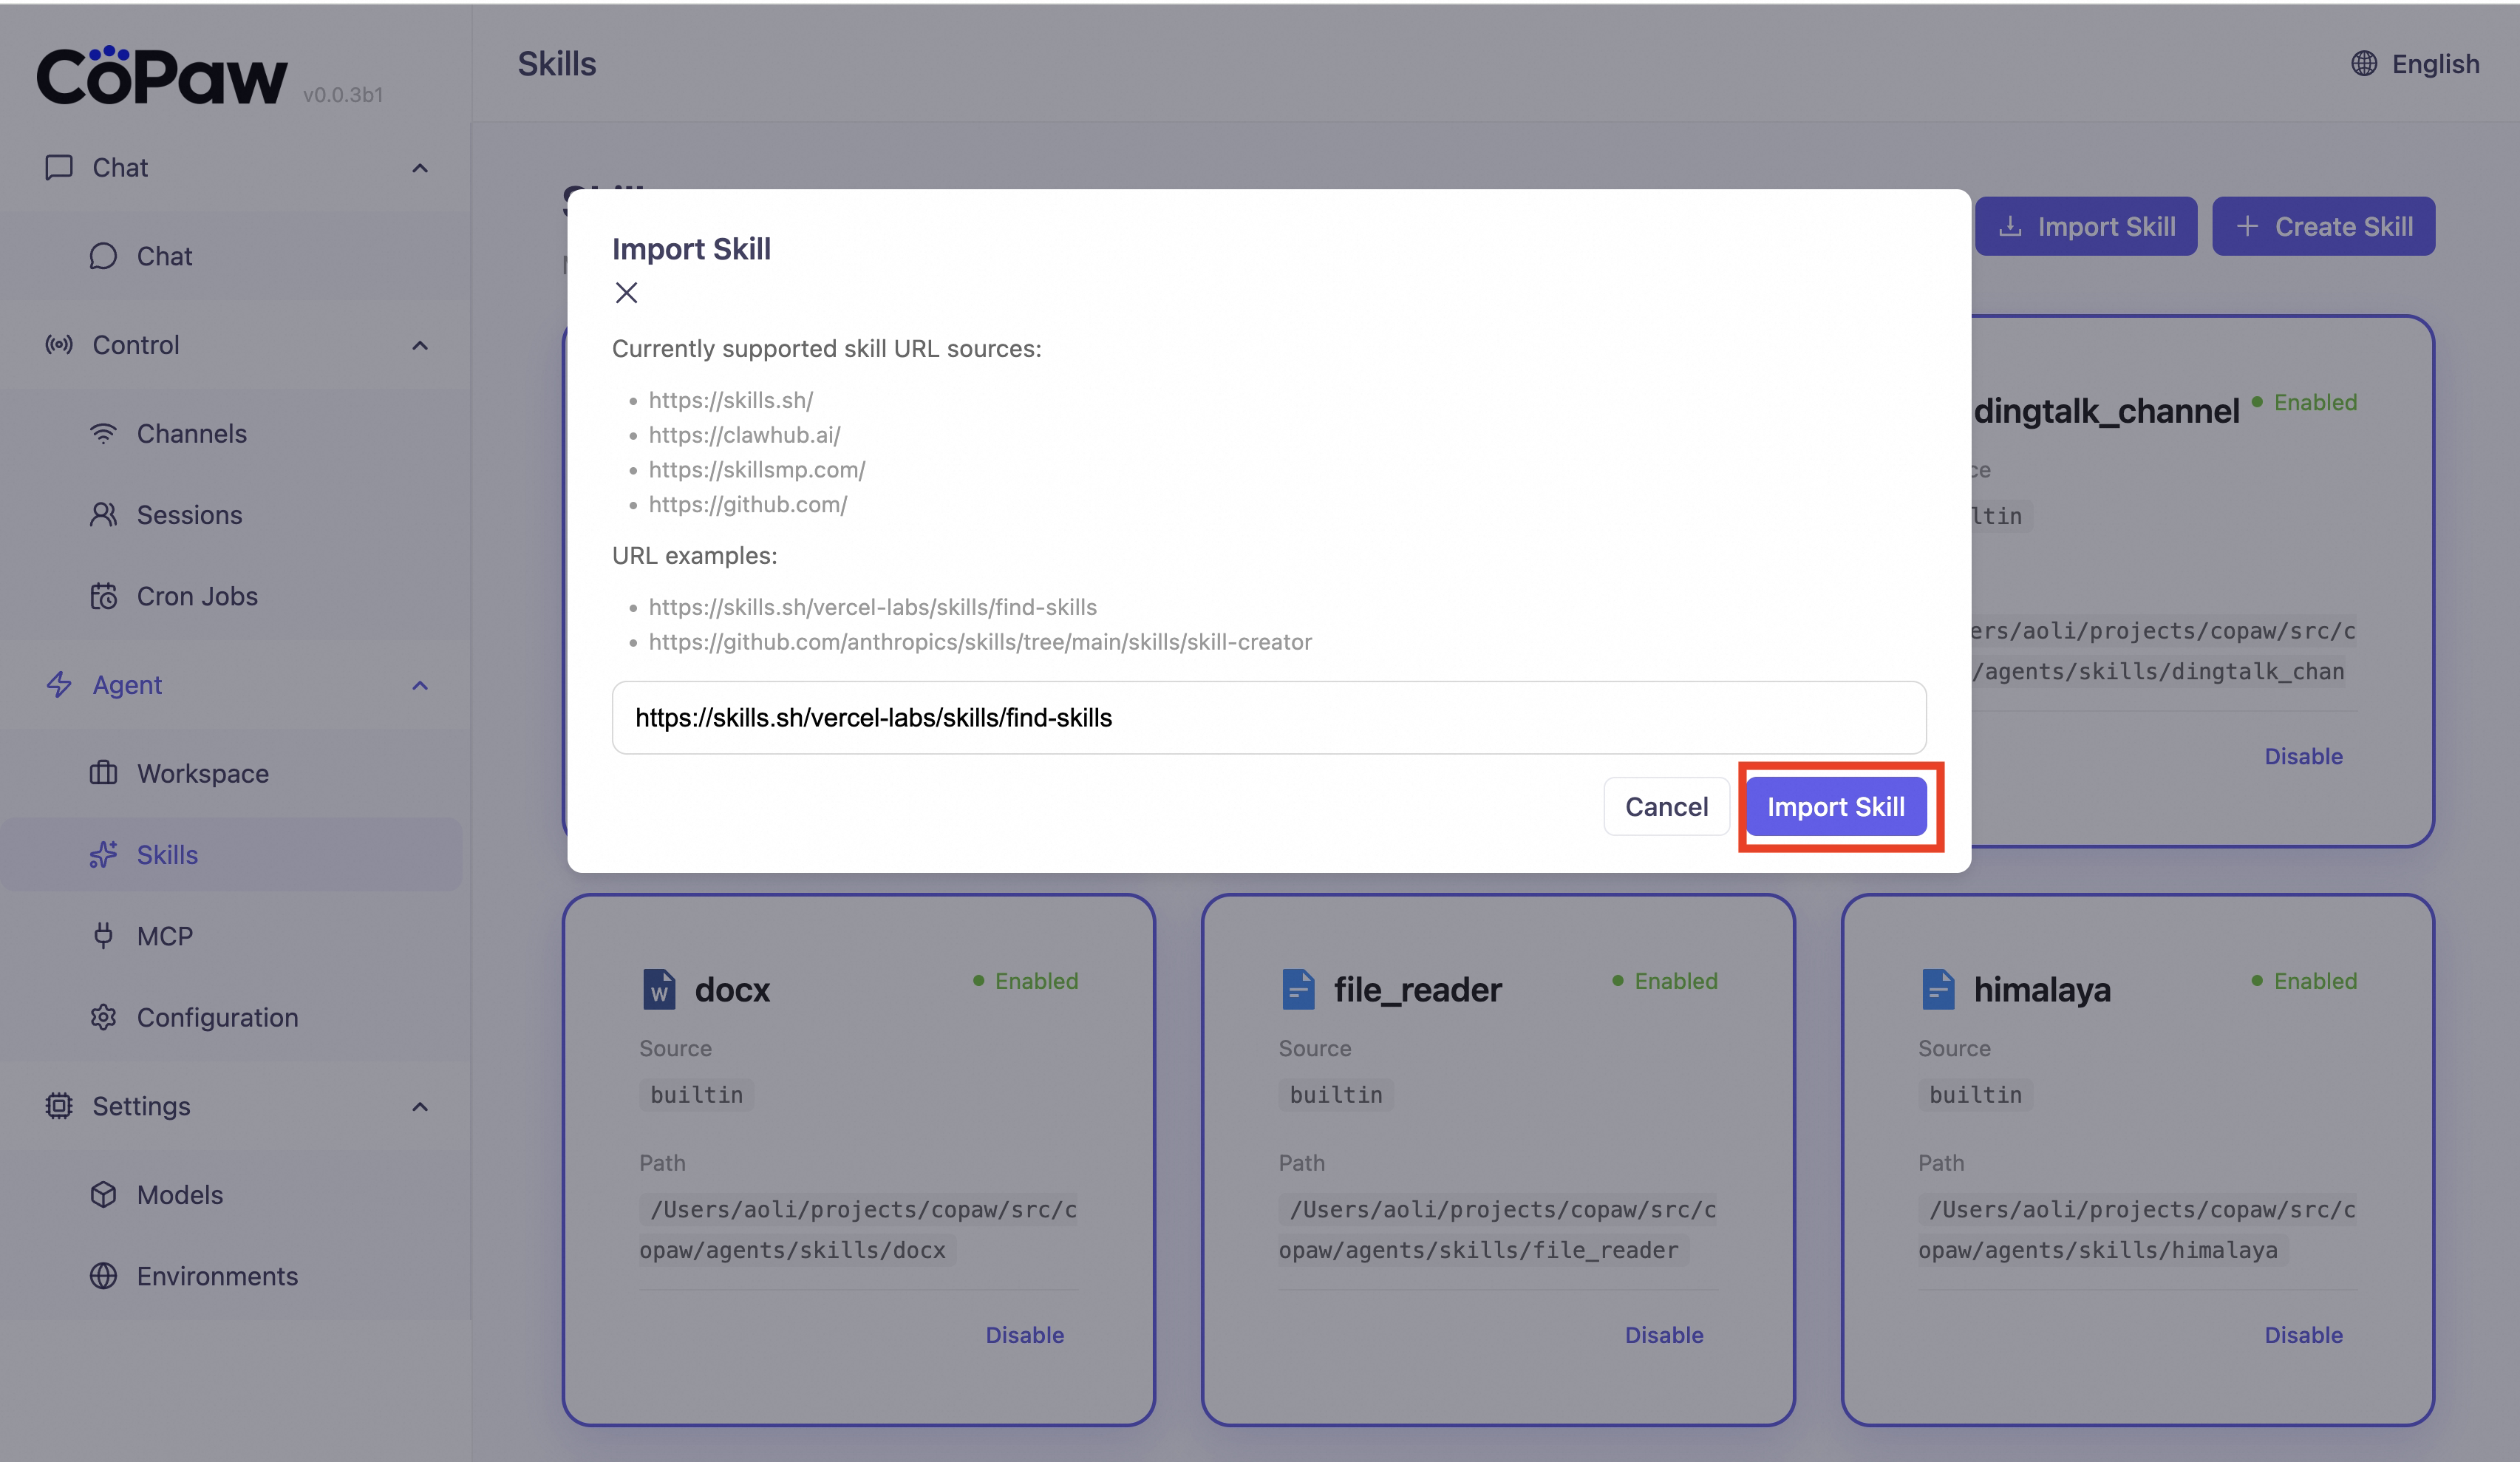Disable the docx skill
Screen dimensions: 2520x1462
point(1024,1334)
